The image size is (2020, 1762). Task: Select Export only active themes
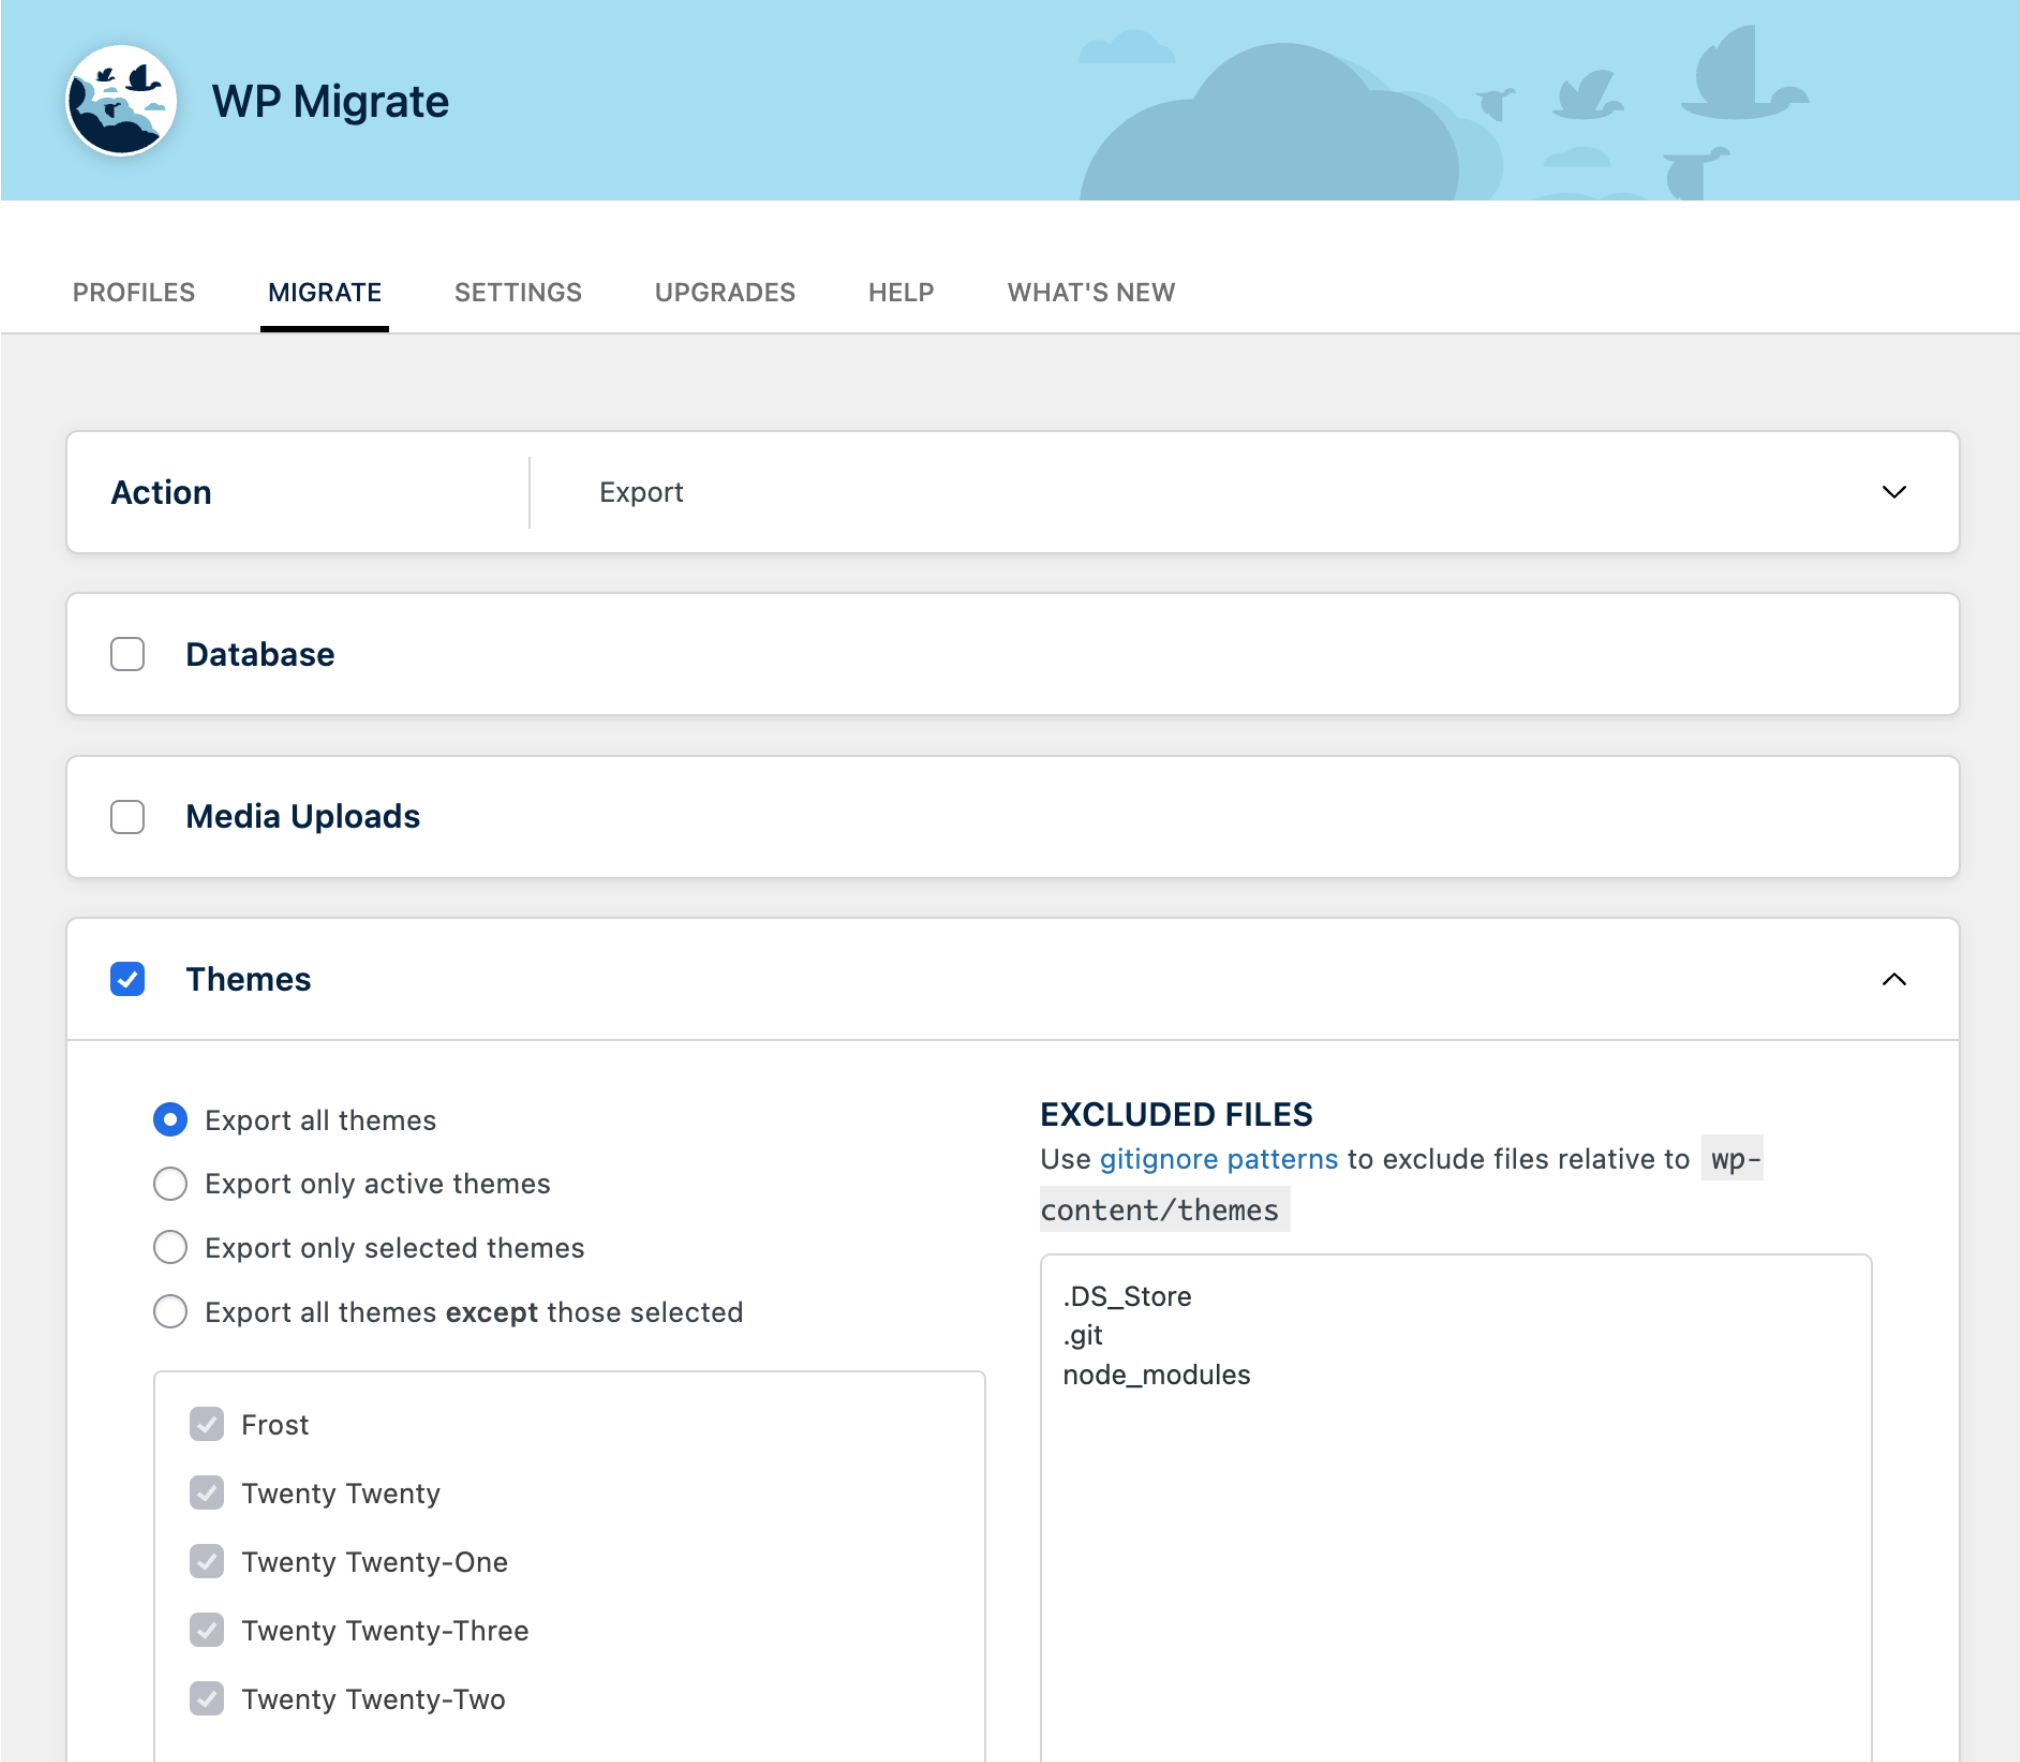170,1183
